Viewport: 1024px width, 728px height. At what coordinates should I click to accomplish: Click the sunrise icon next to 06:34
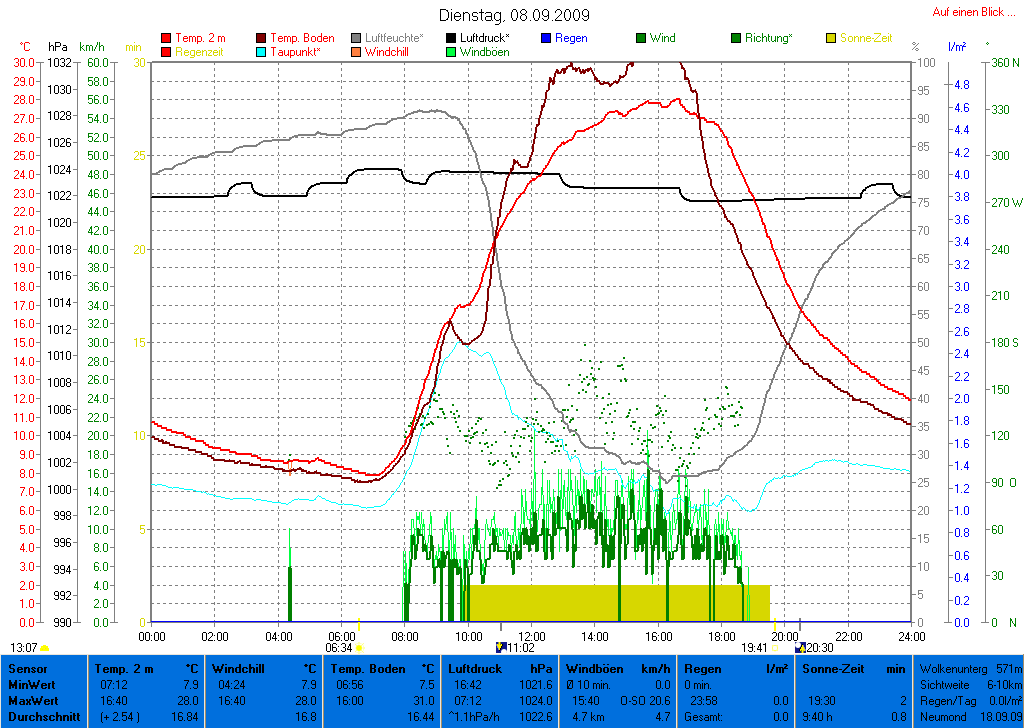pos(358,648)
